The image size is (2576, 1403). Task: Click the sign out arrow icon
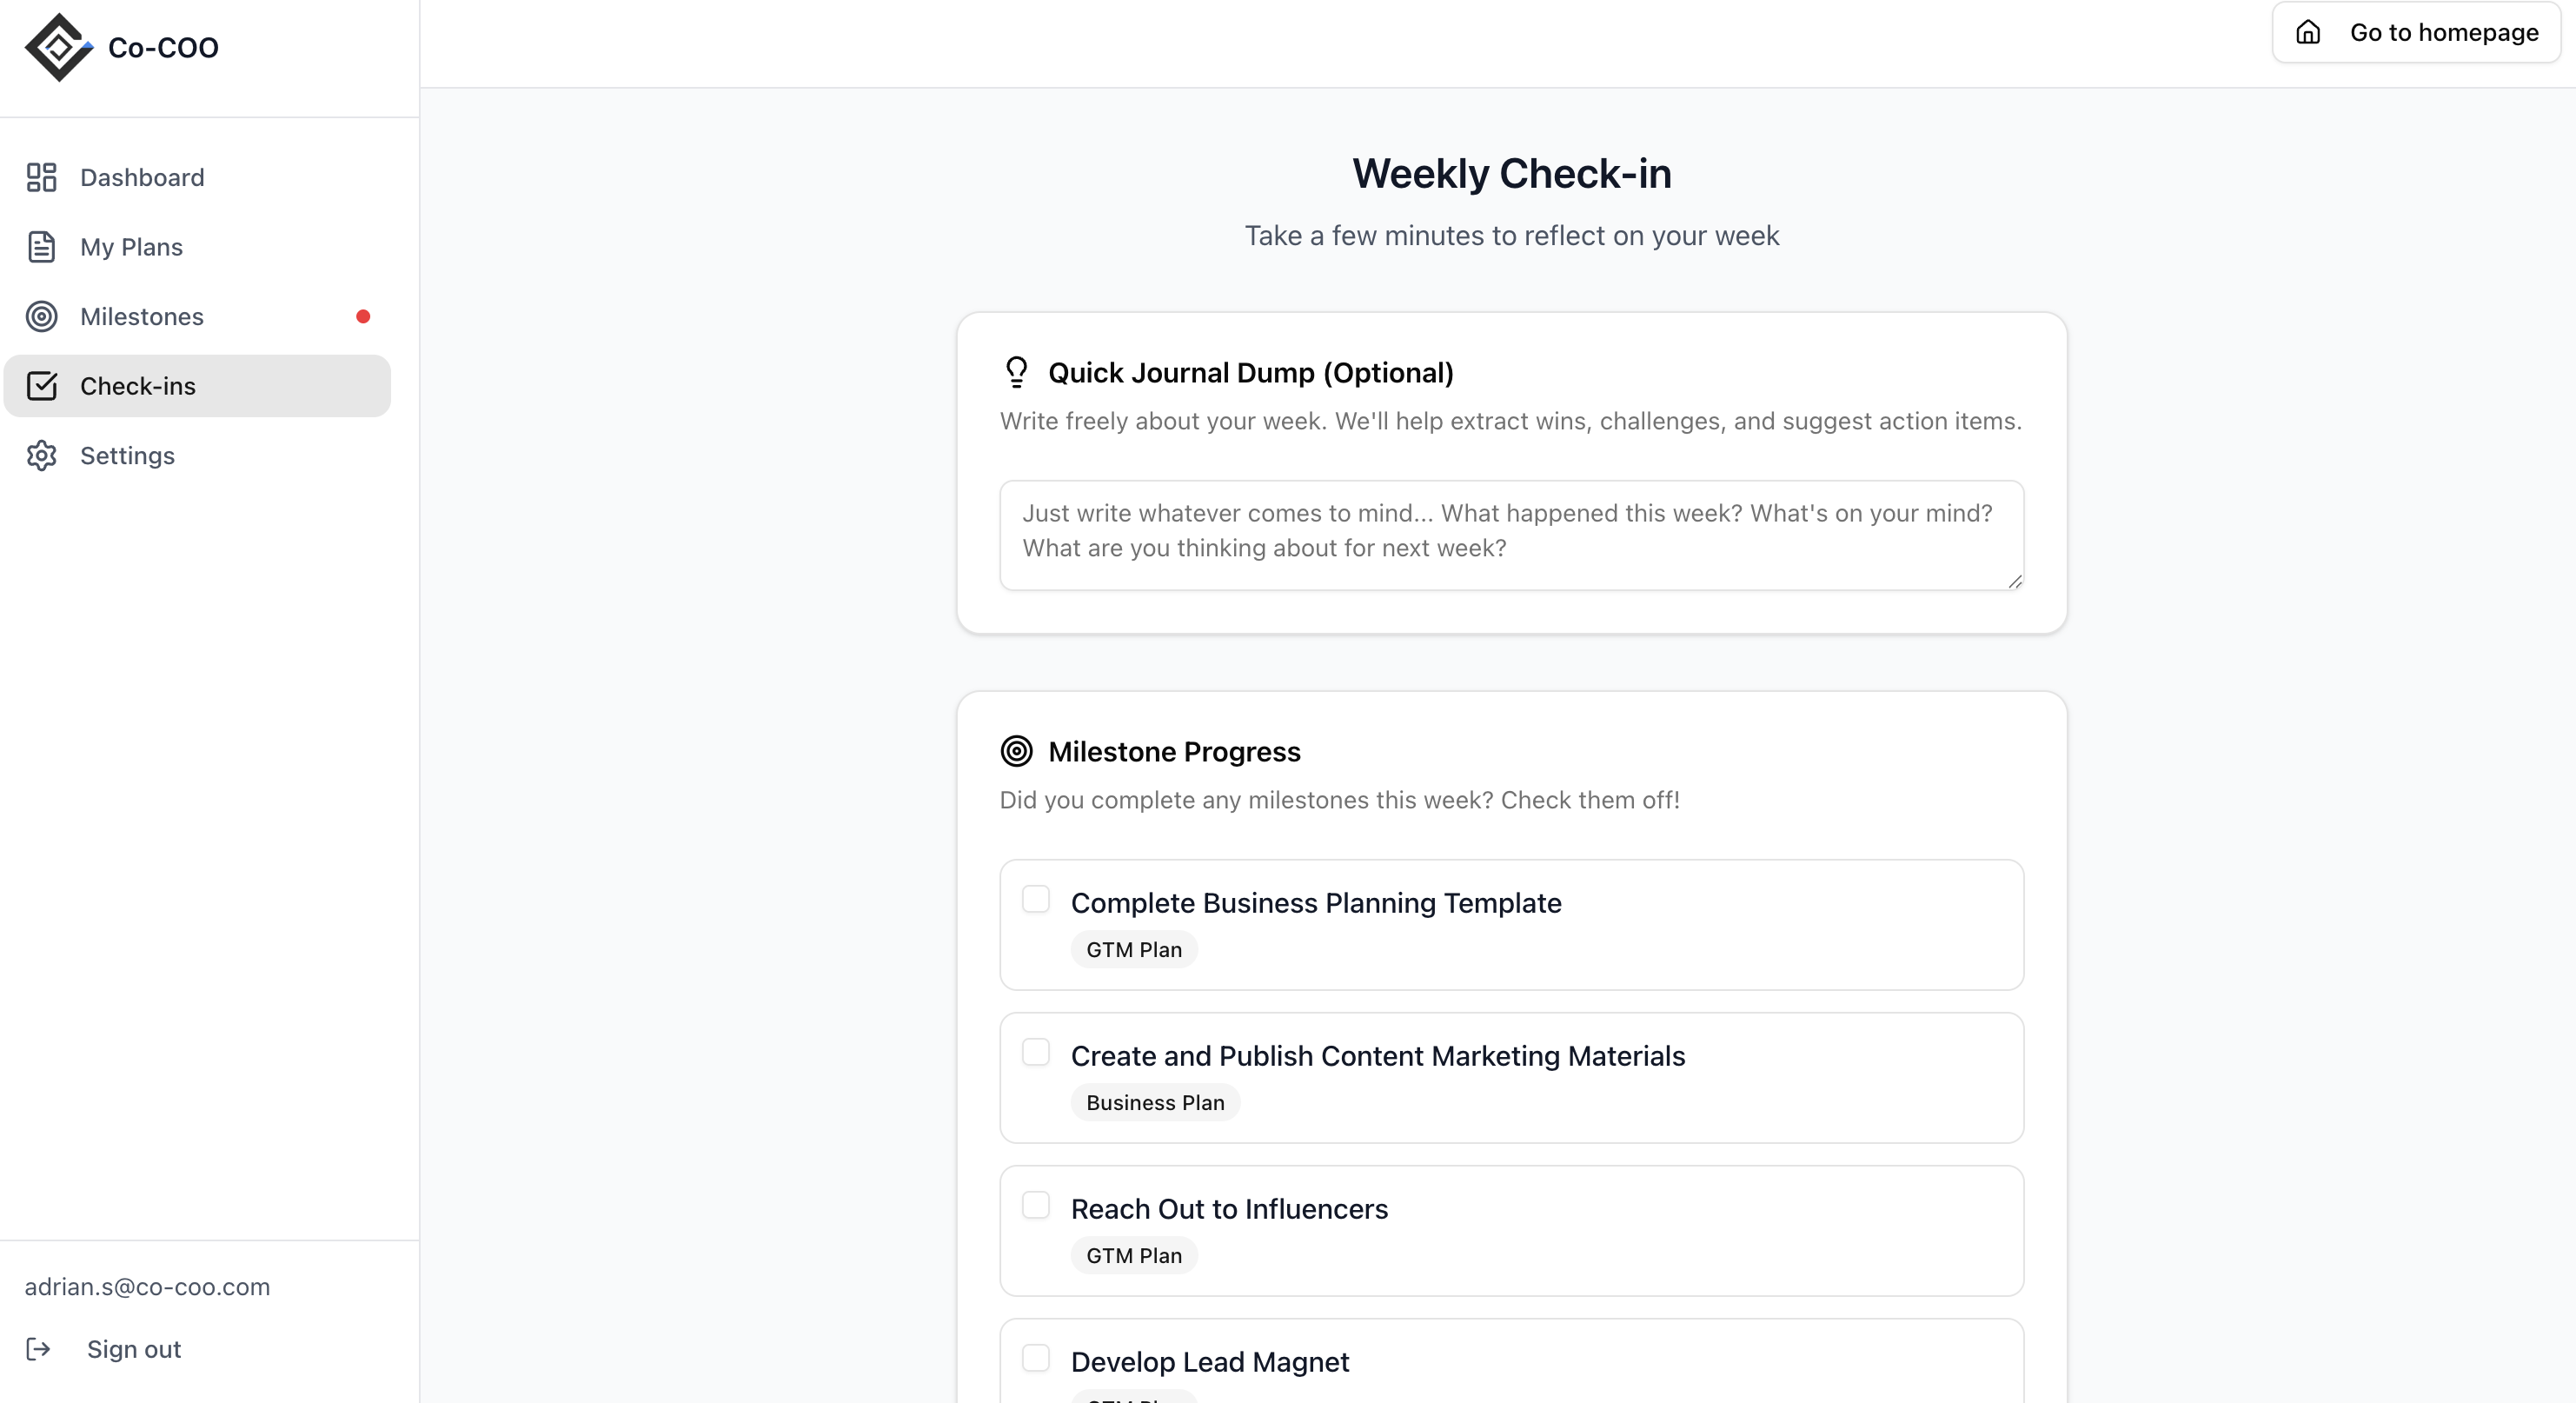tap(40, 1349)
